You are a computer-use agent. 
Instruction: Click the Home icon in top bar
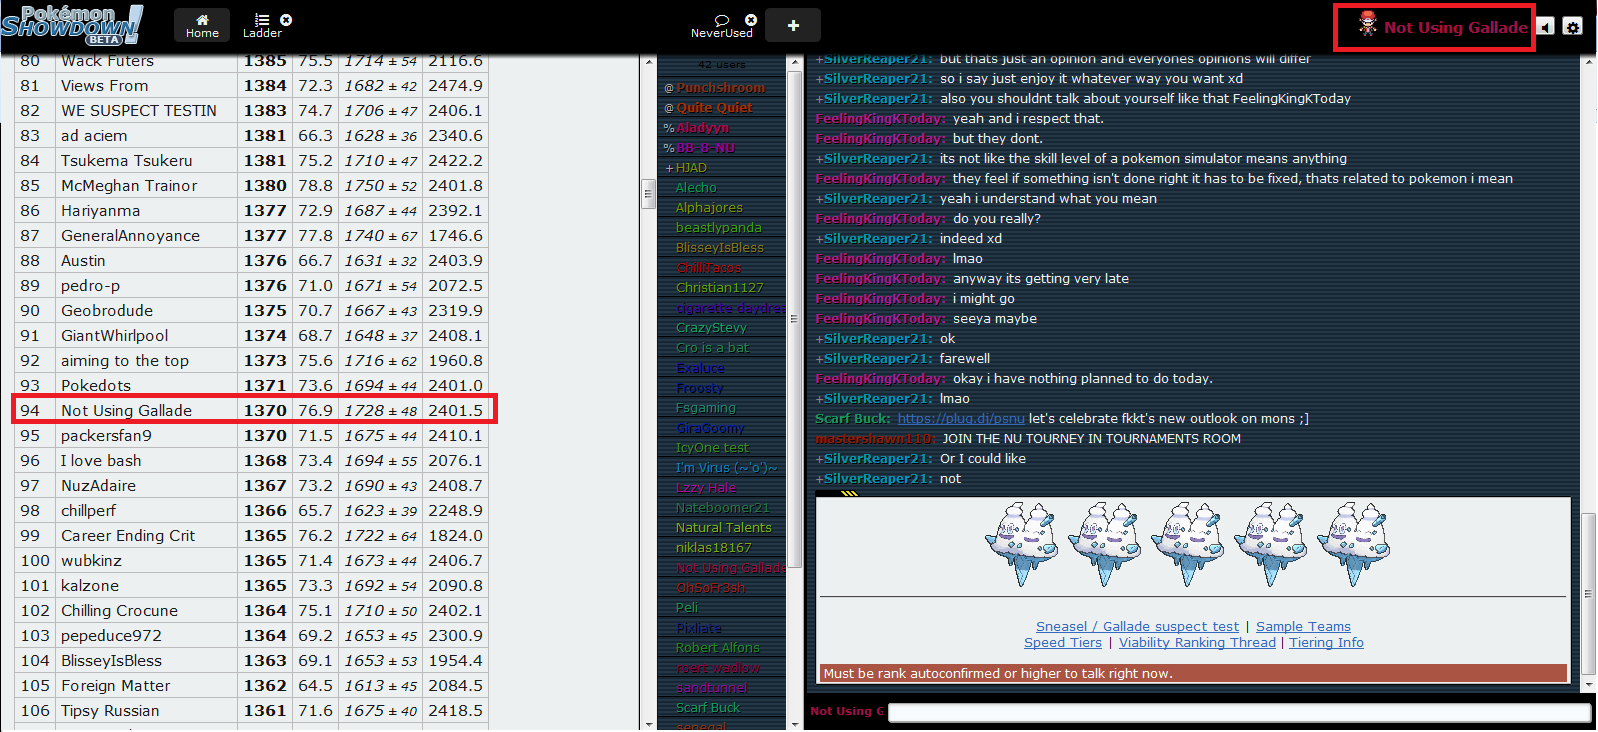point(202,20)
